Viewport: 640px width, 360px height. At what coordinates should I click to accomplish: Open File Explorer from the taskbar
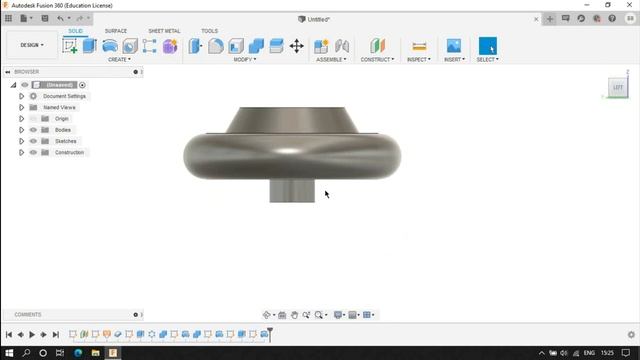[x=96, y=353]
